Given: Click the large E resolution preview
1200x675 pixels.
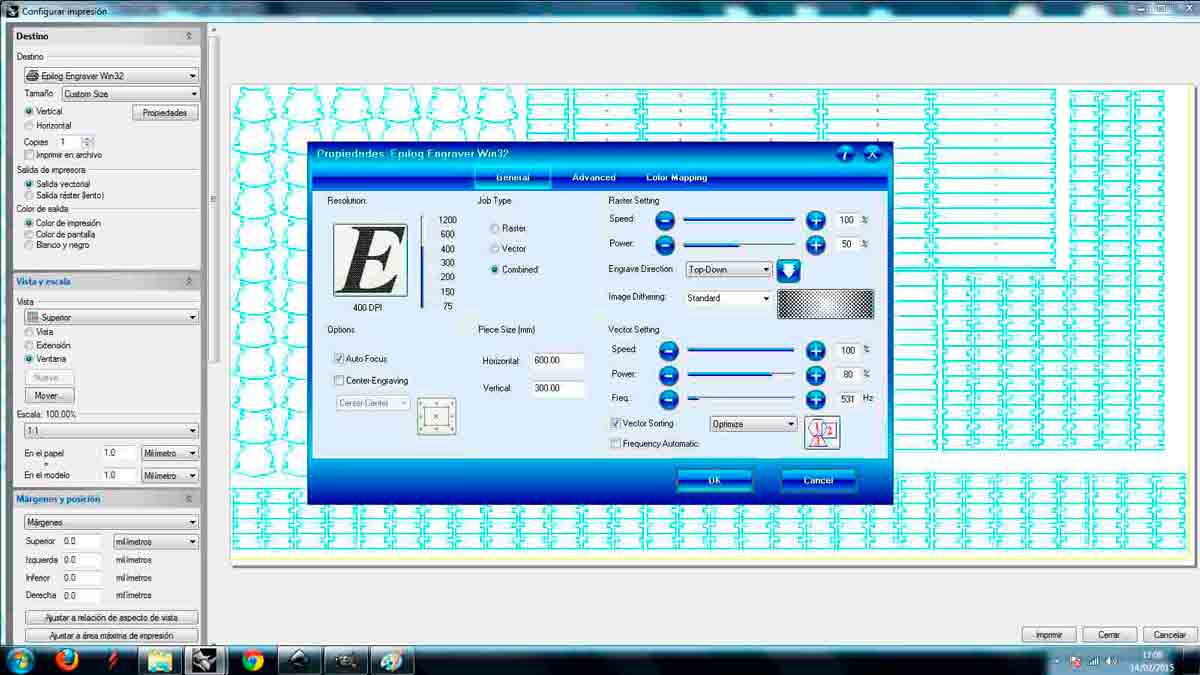Looking at the screenshot, I should (370, 260).
